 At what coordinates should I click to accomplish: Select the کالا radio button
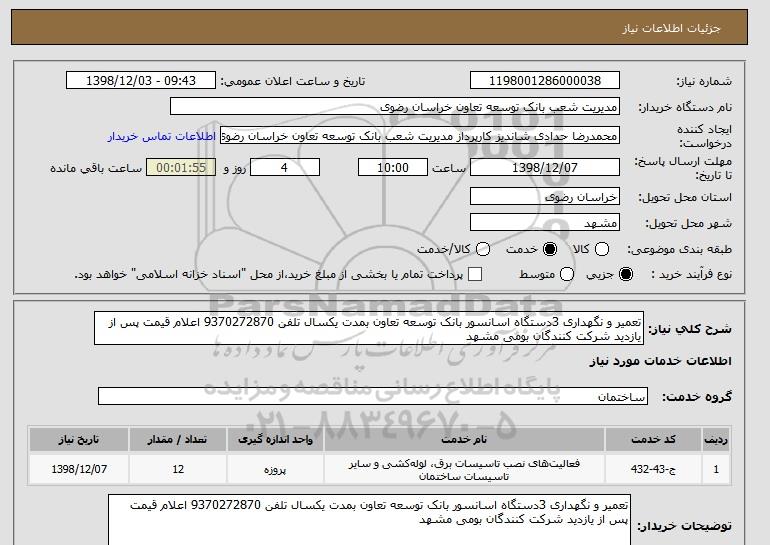(602, 249)
